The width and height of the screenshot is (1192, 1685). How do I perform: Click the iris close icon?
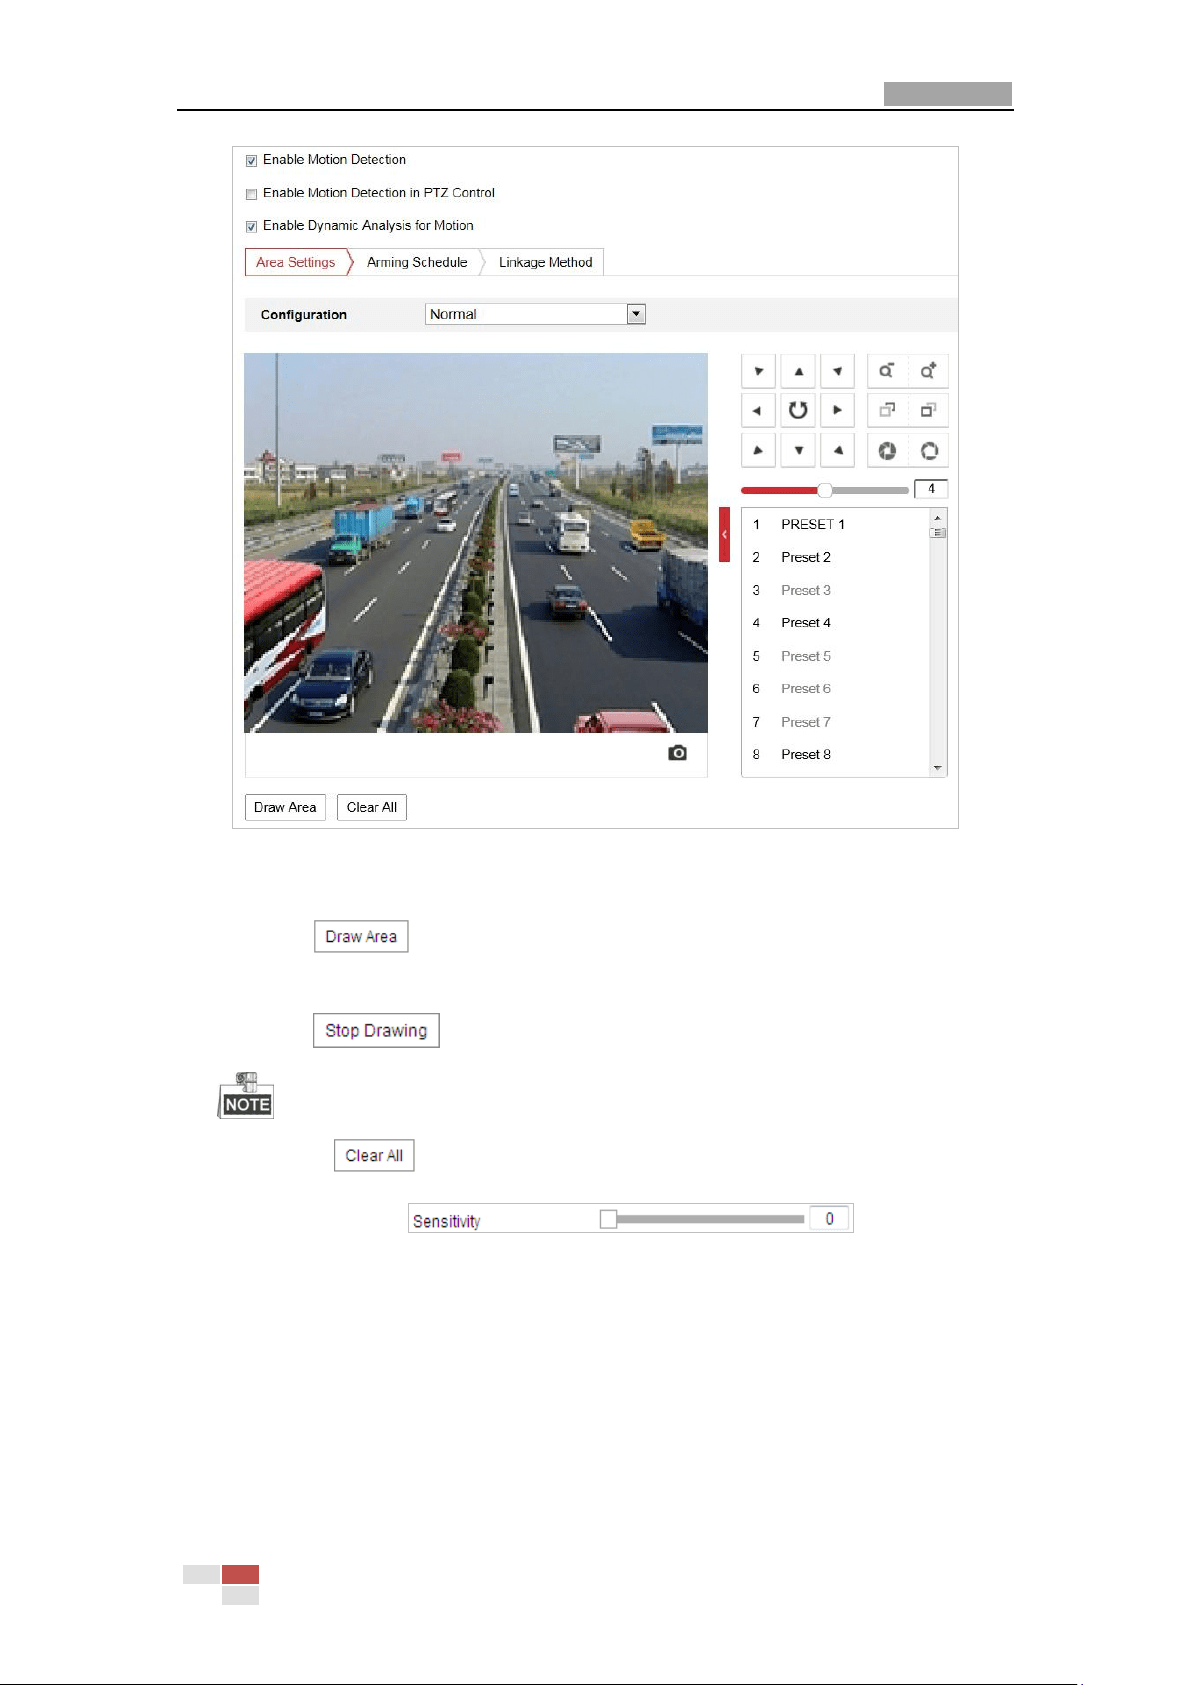point(886,451)
